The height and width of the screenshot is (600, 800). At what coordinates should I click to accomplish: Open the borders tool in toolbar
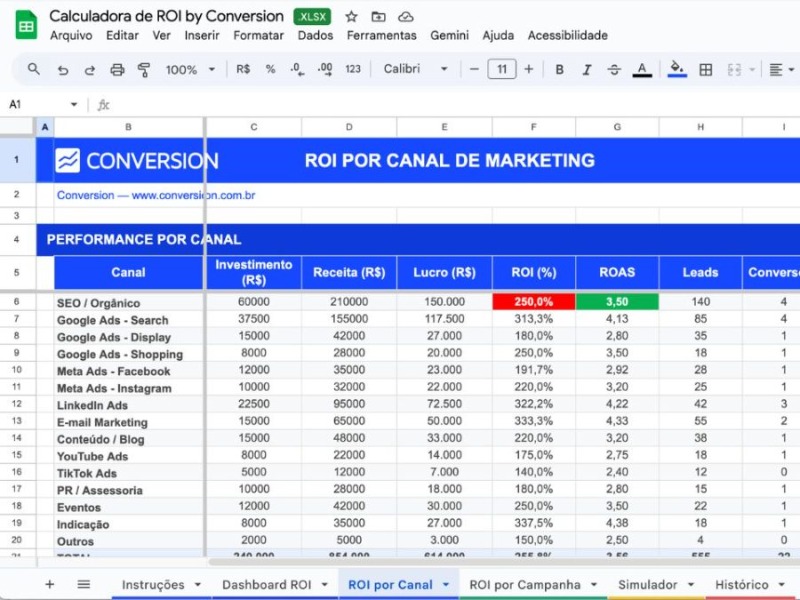[x=706, y=70]
